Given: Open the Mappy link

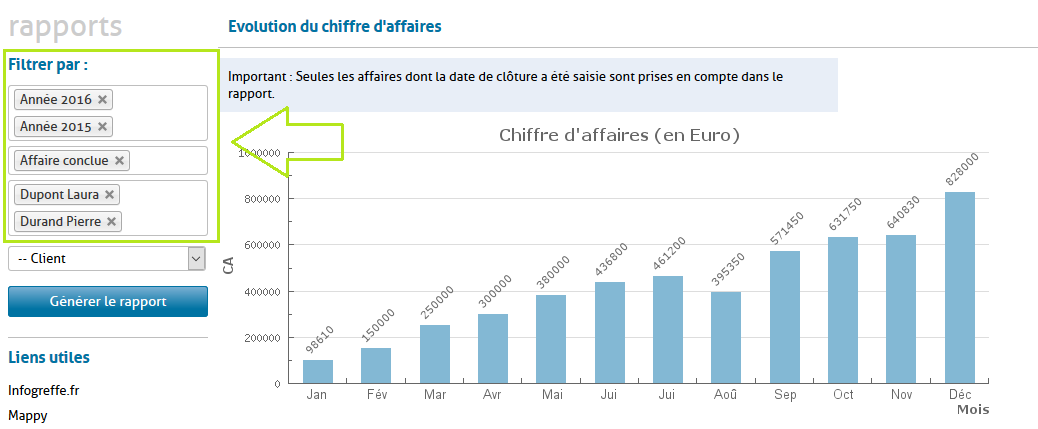Looking at the screenshot, I should click(x=28, y=415).
